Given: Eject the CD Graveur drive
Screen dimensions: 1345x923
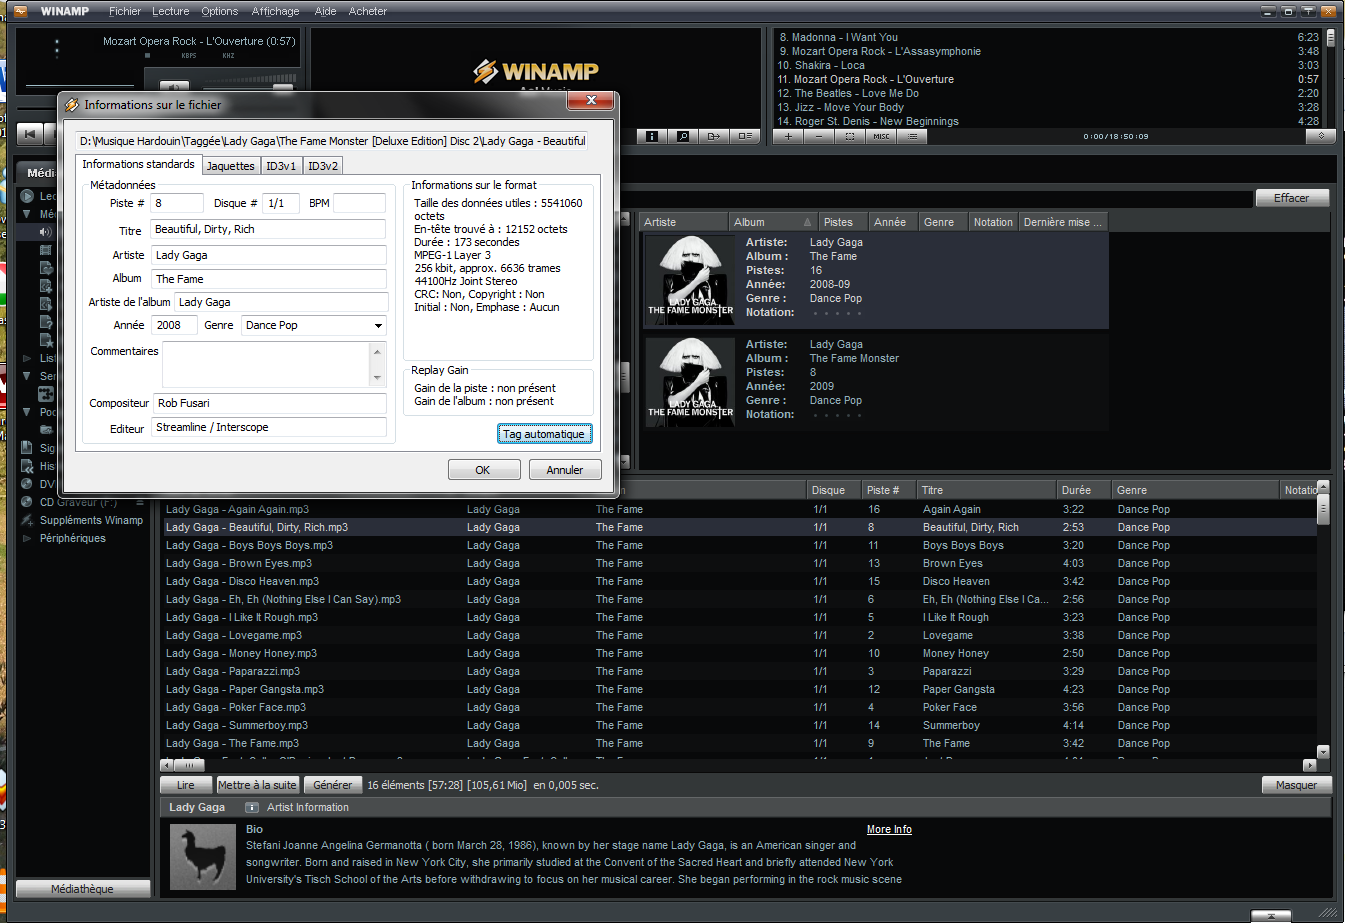Looking at the screenshot, I should (x=140, y=502).
